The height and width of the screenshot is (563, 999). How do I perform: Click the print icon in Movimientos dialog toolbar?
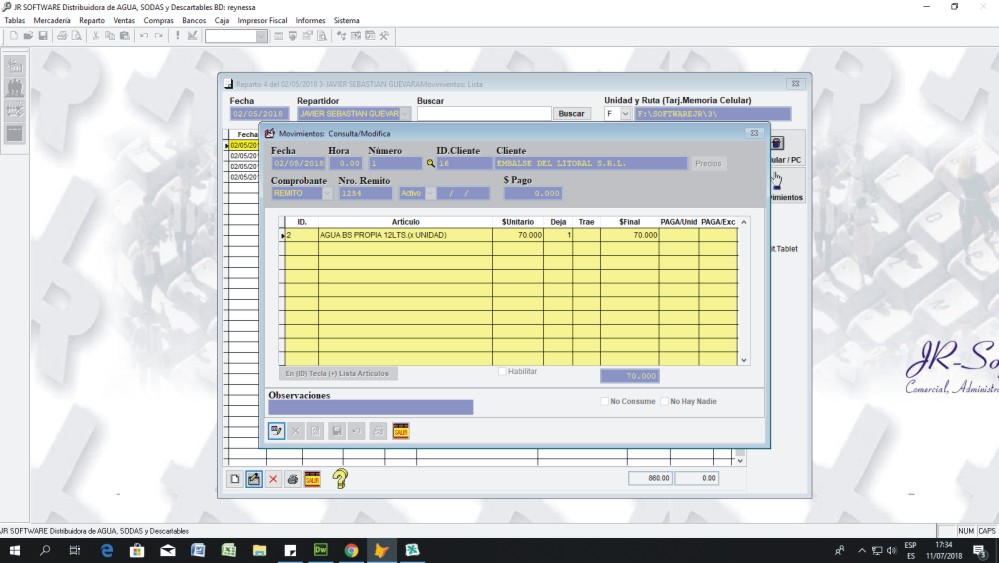[x=378, y=431]
